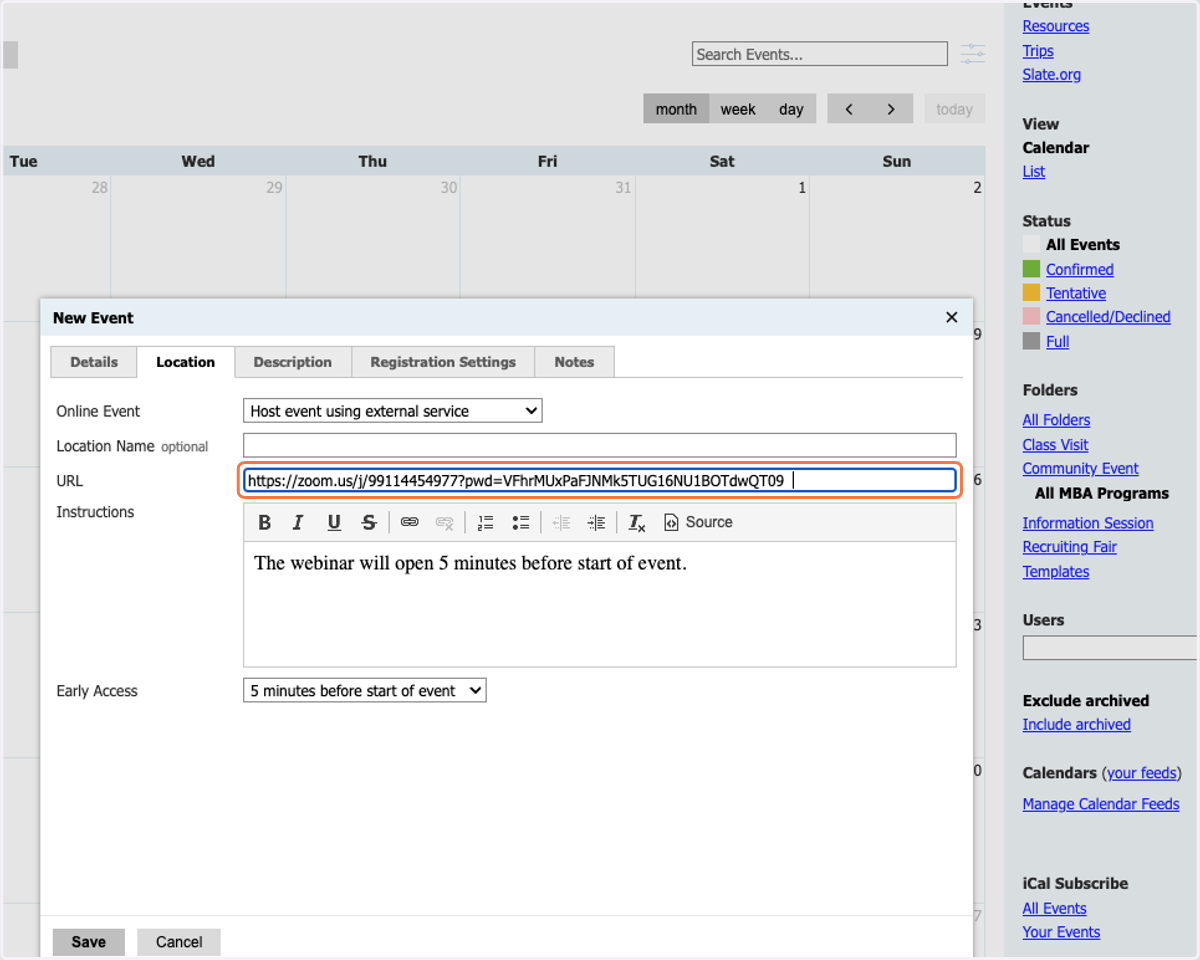1200x960 pixels.
Task: Click the Location Name input field
Action: point(599,445)
